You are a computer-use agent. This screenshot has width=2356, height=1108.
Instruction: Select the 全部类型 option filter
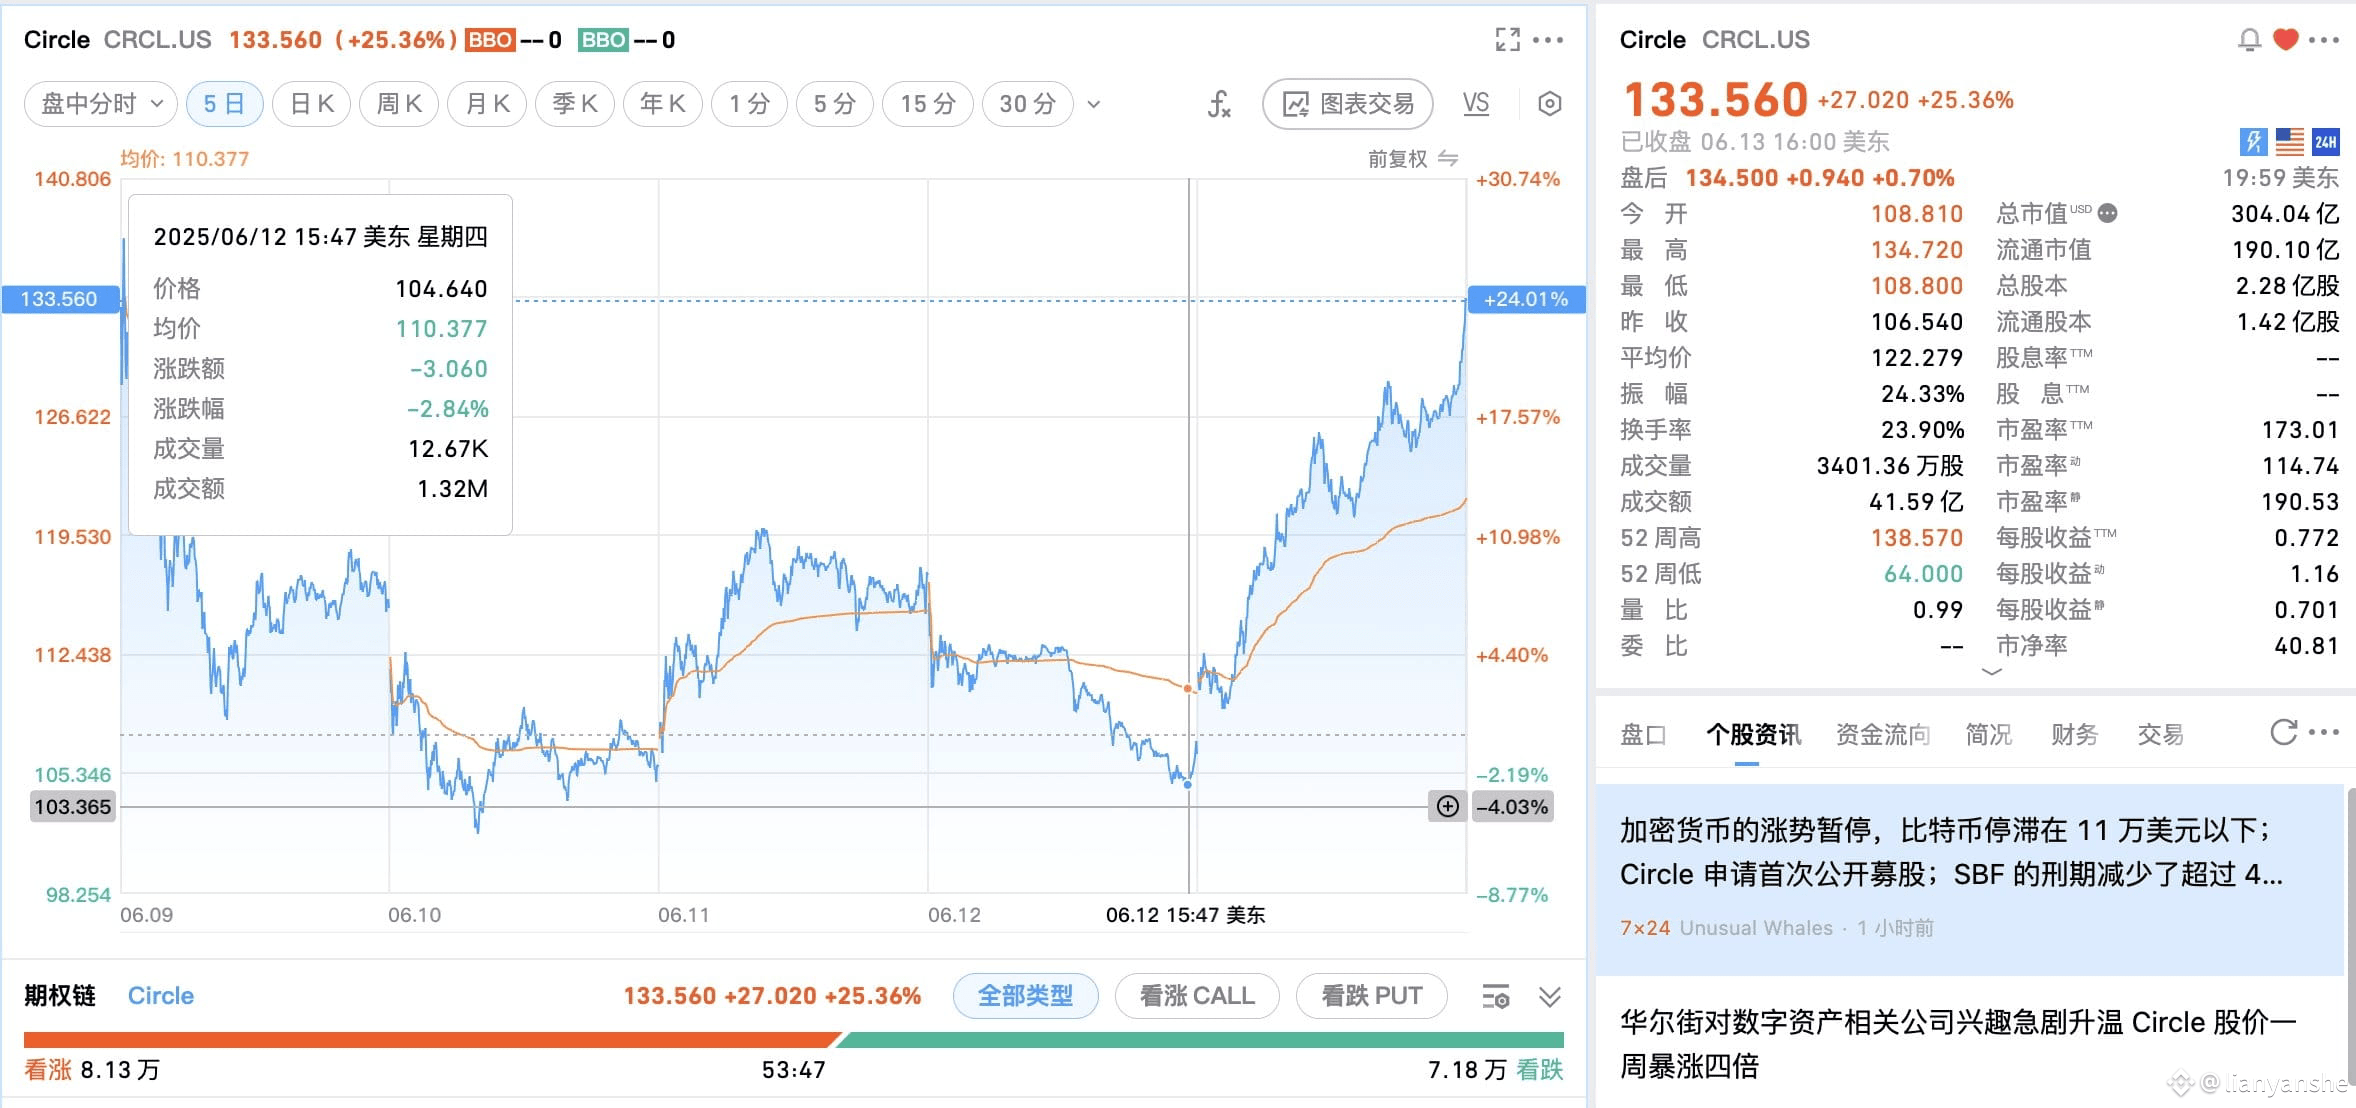point(1025,996)
